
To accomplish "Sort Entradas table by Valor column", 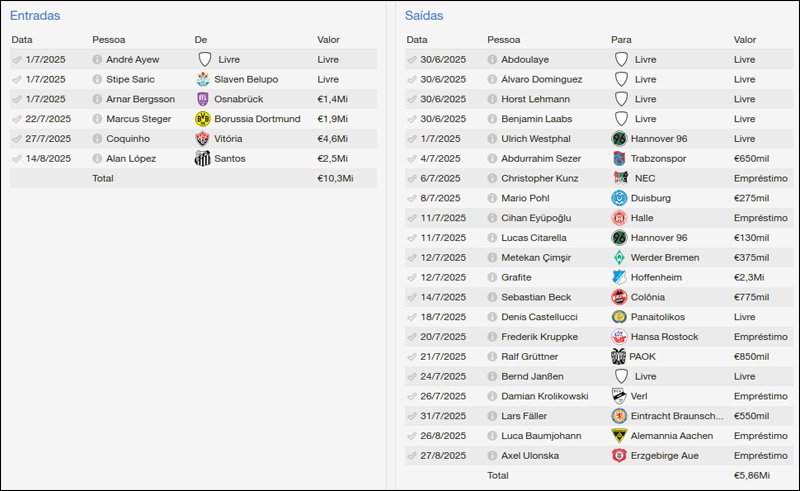I will (328, 40).
